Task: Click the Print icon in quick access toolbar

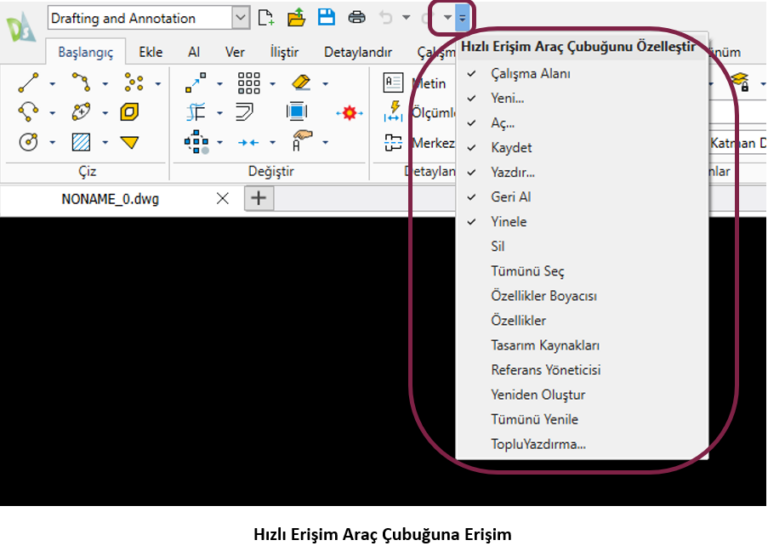Action: pos(356,17)
